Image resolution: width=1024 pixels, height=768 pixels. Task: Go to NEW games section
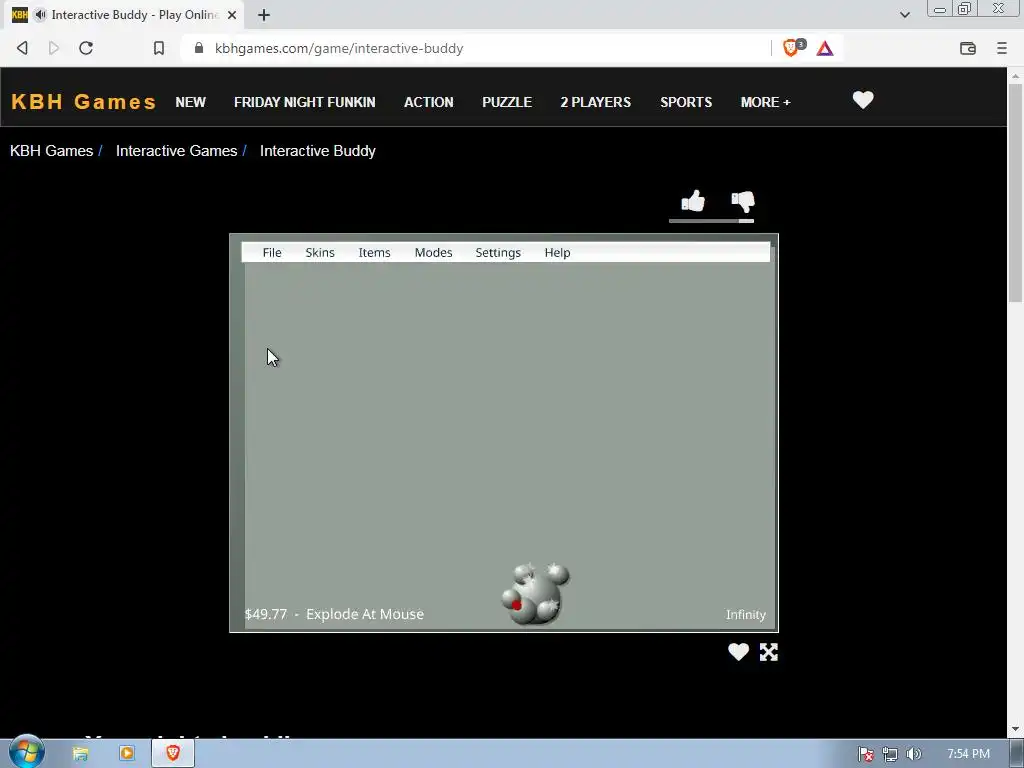point(190,103)
